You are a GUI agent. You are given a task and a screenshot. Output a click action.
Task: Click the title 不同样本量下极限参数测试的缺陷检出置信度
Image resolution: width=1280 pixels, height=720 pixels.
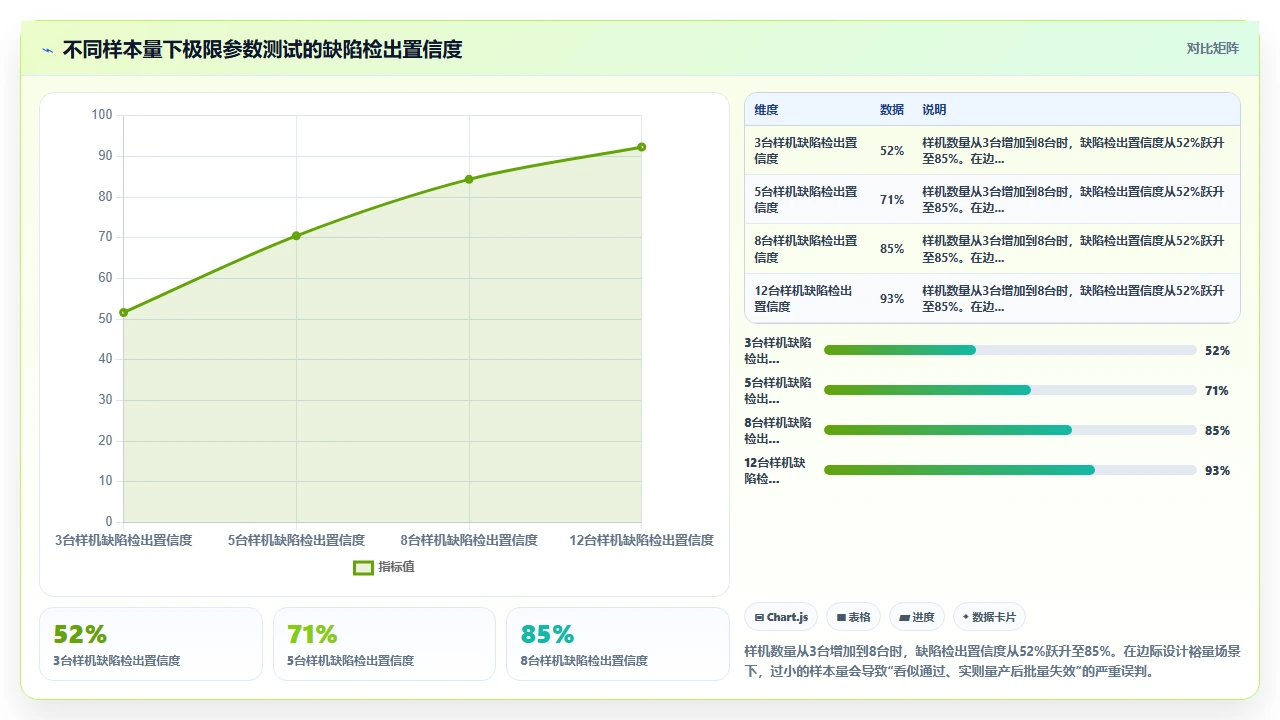click(x=262, y=49)
